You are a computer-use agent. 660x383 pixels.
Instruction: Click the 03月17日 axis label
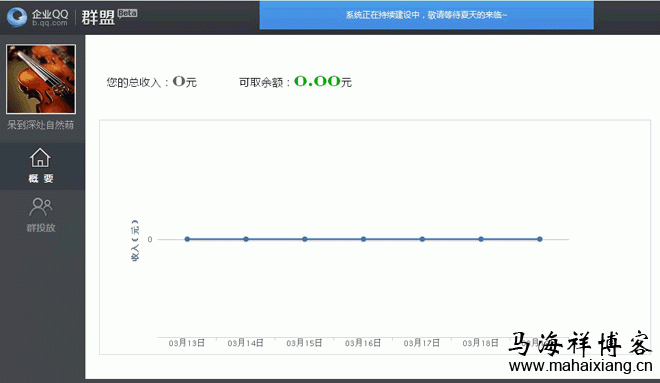pyautogui.click(x=422, y=343)
